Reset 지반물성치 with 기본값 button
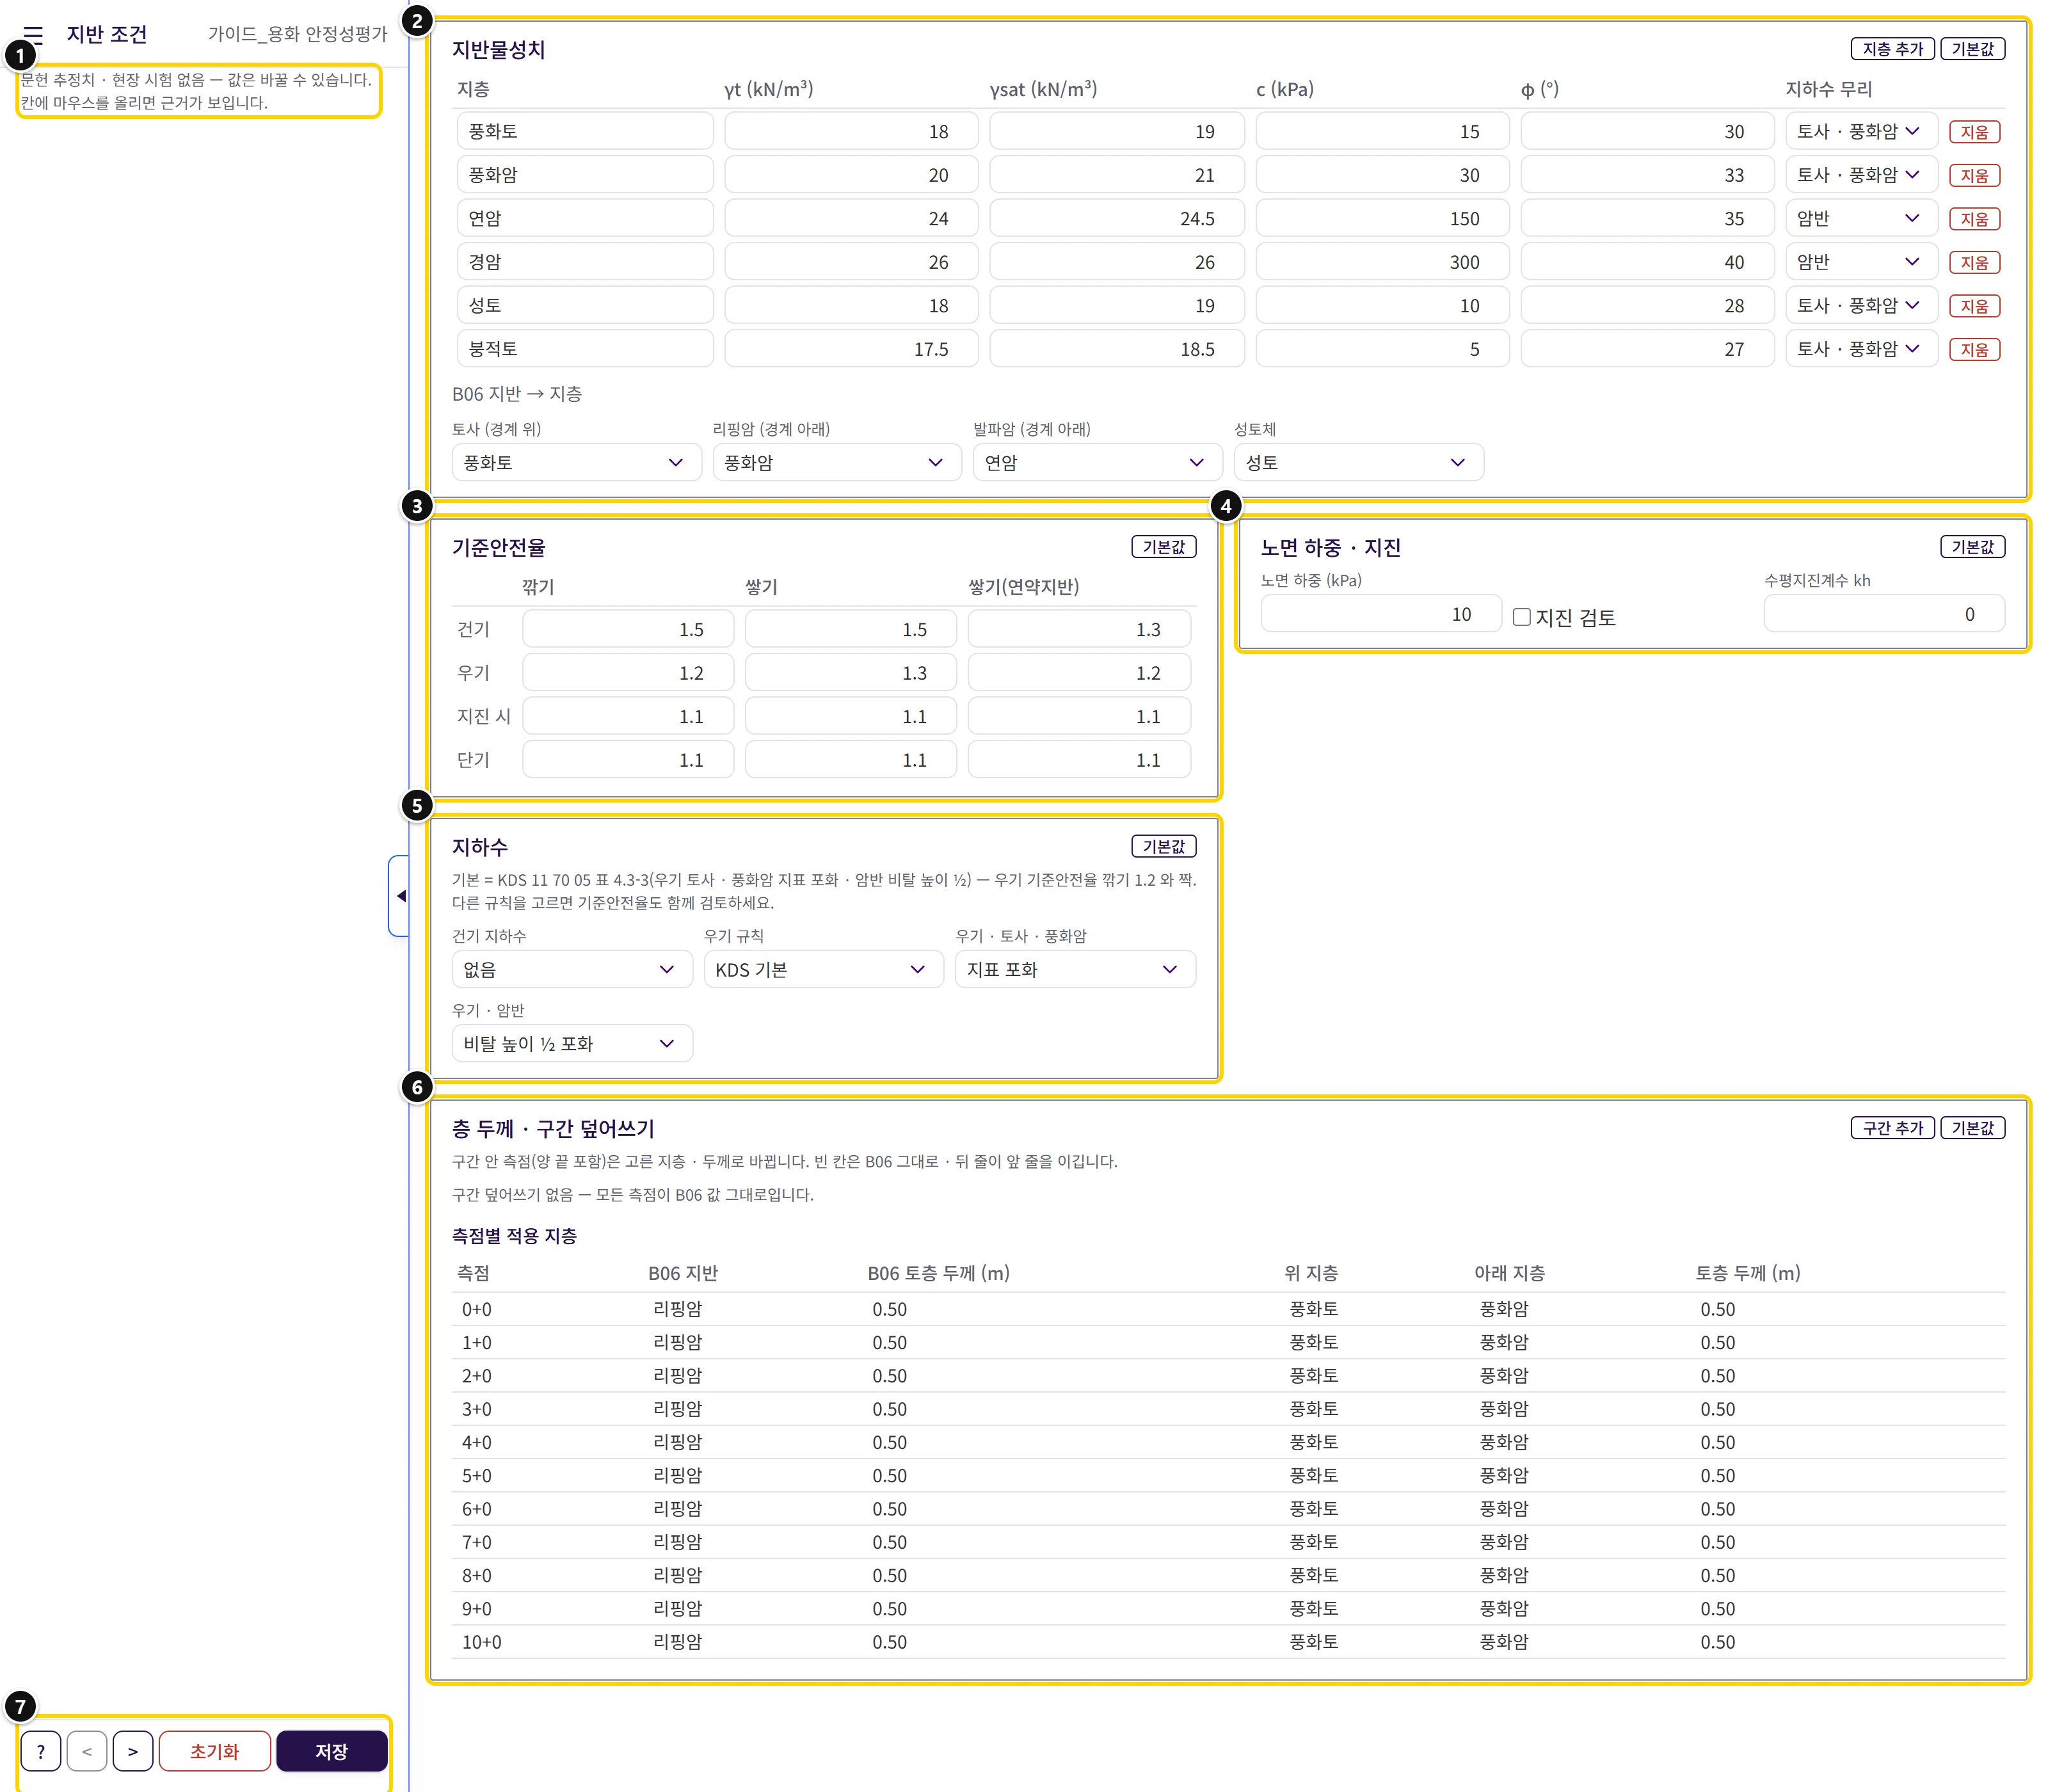Screen dimensions: 2048x1792 (x=1972, y=49)
